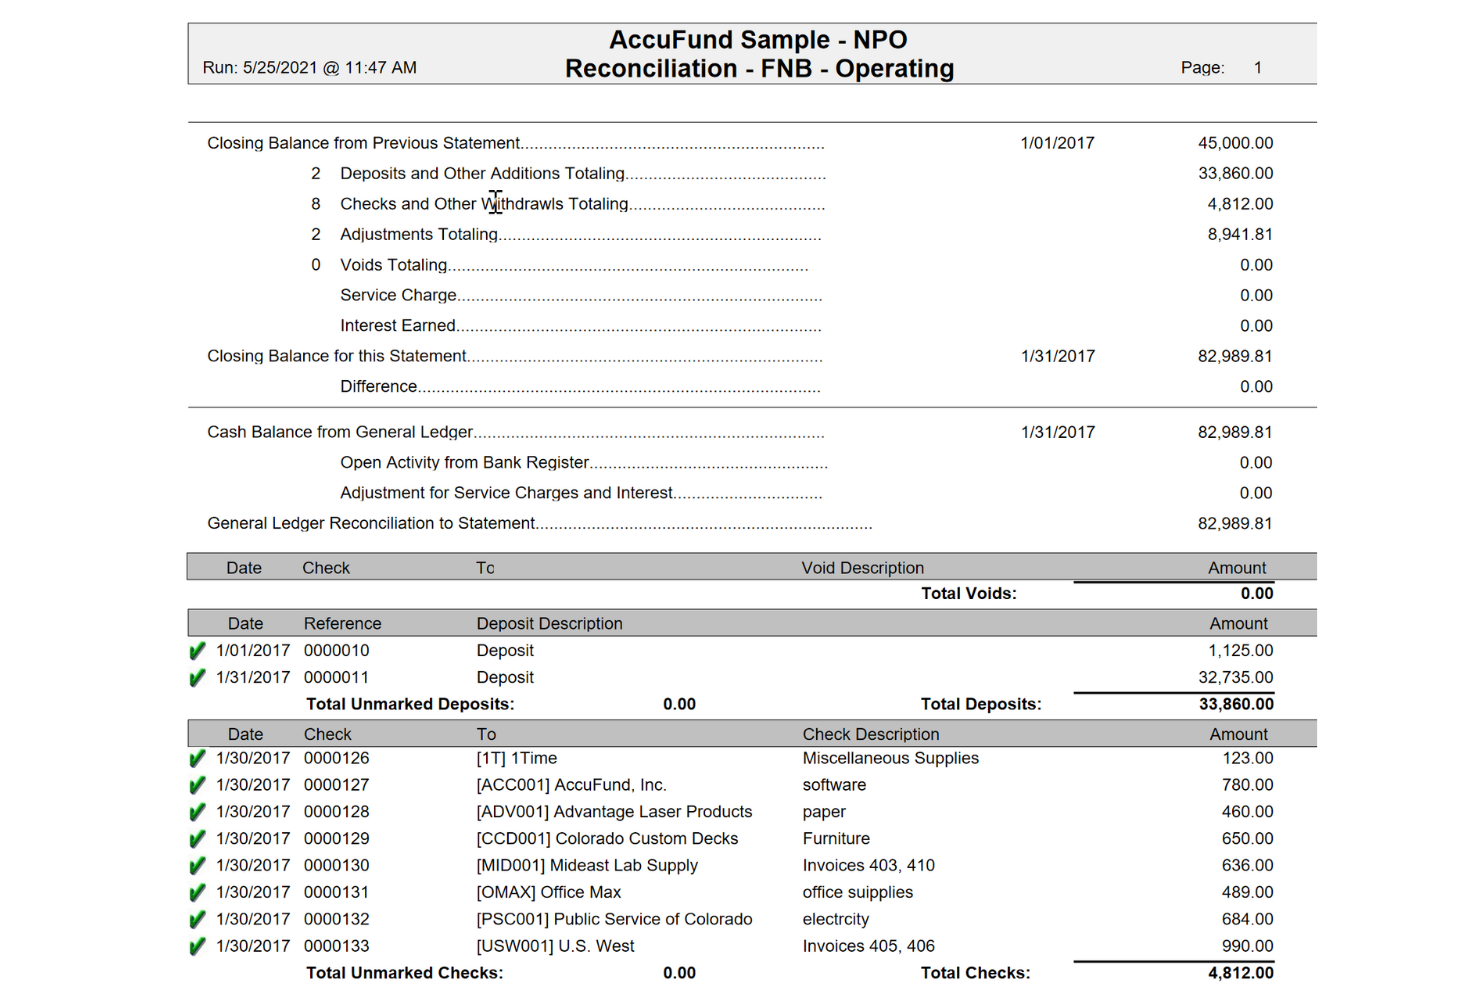The width and height of the screenshot is (1480, 987).
Task: Click the checkmark icon for Office Max check
Action: (x=197, y=892)
